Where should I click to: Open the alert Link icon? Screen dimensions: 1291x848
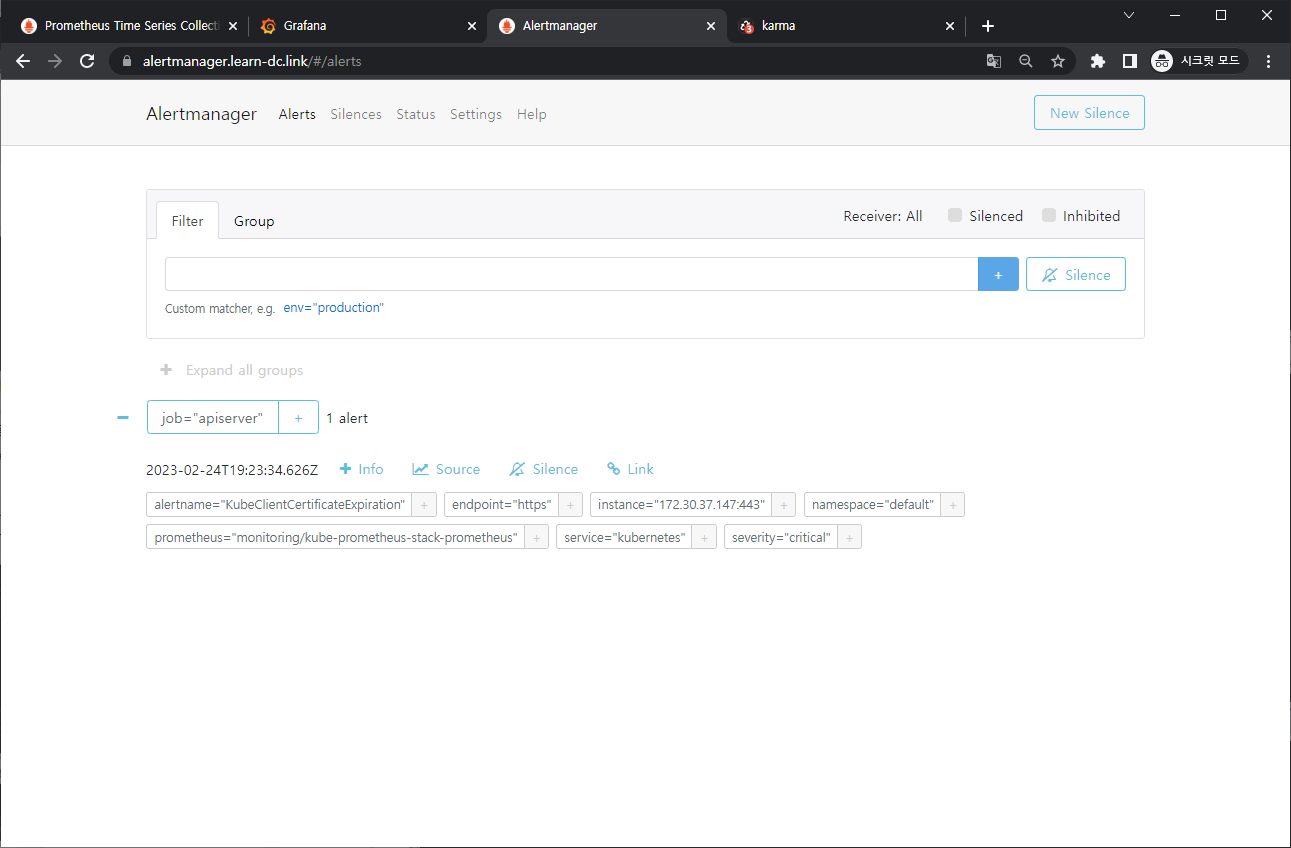coord(614,469)
